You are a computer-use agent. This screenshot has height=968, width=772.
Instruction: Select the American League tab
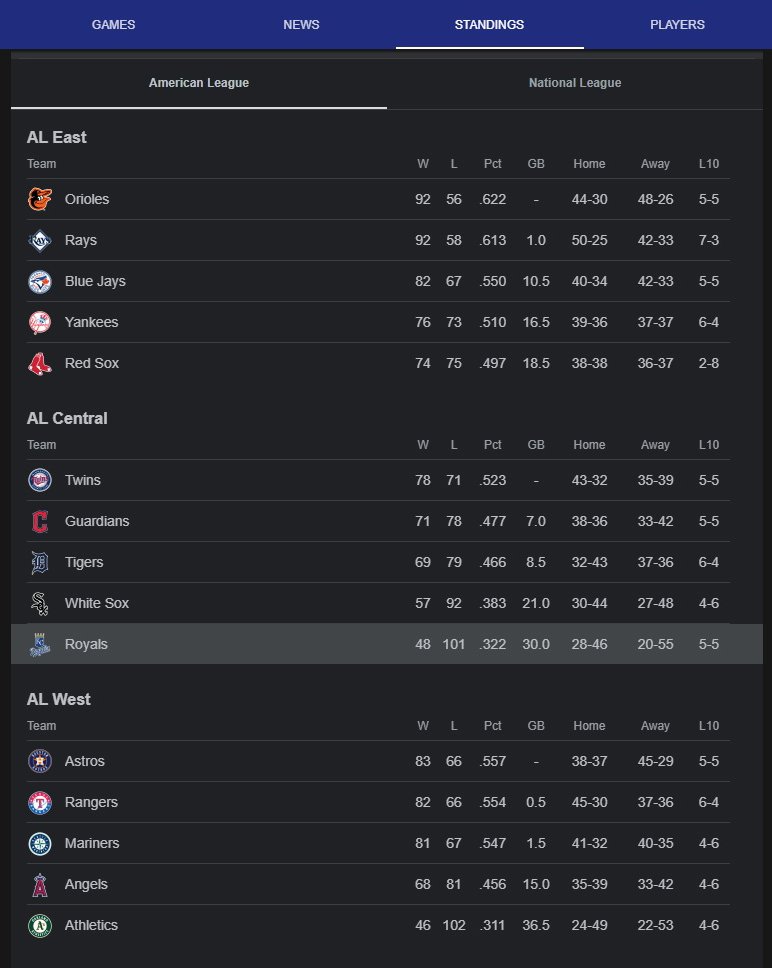[x=199, y=83]
